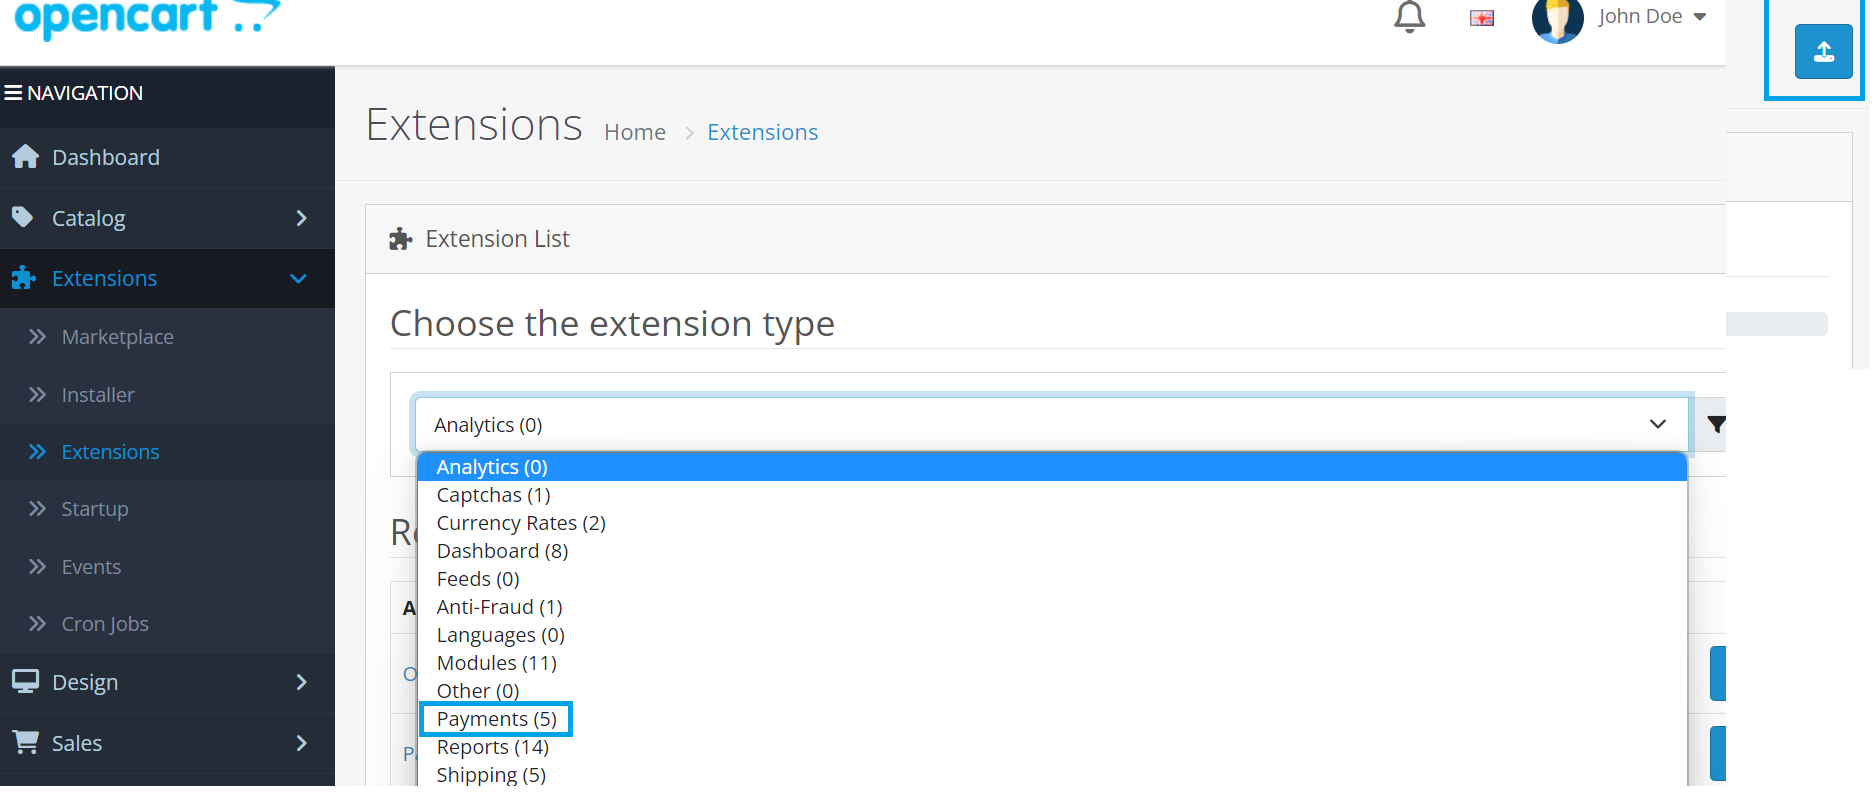Click the filter funnel icon
Viewport: 1876px width, 798px height.
click(x=1716, y=424)
